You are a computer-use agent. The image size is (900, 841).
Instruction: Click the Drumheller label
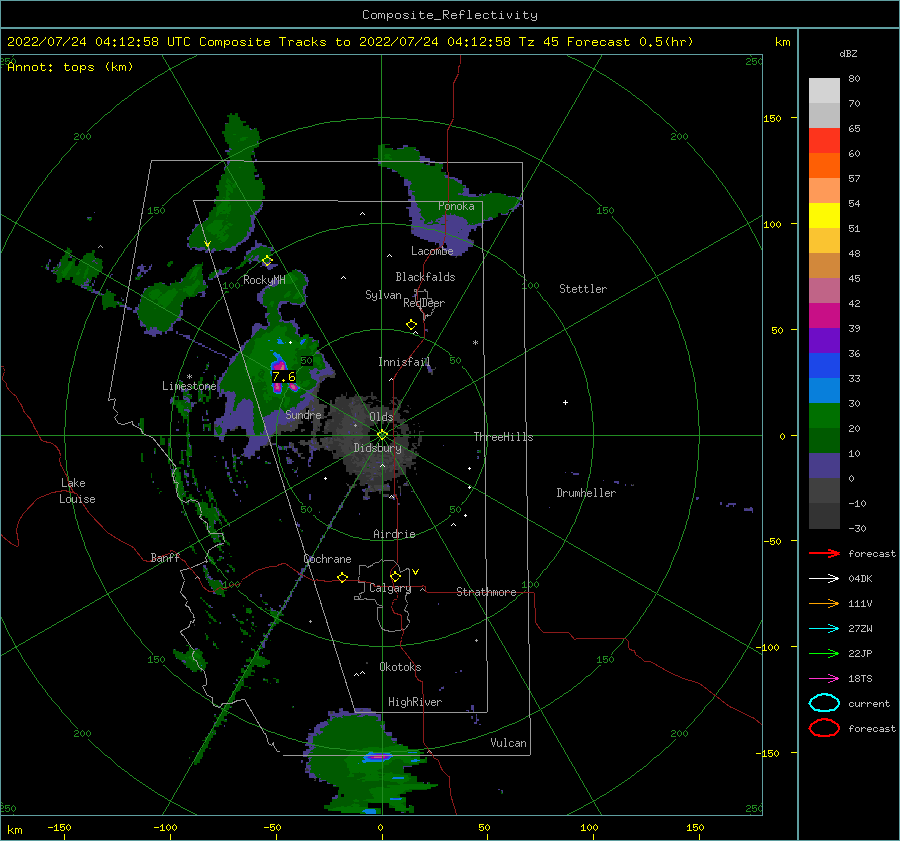586,493
